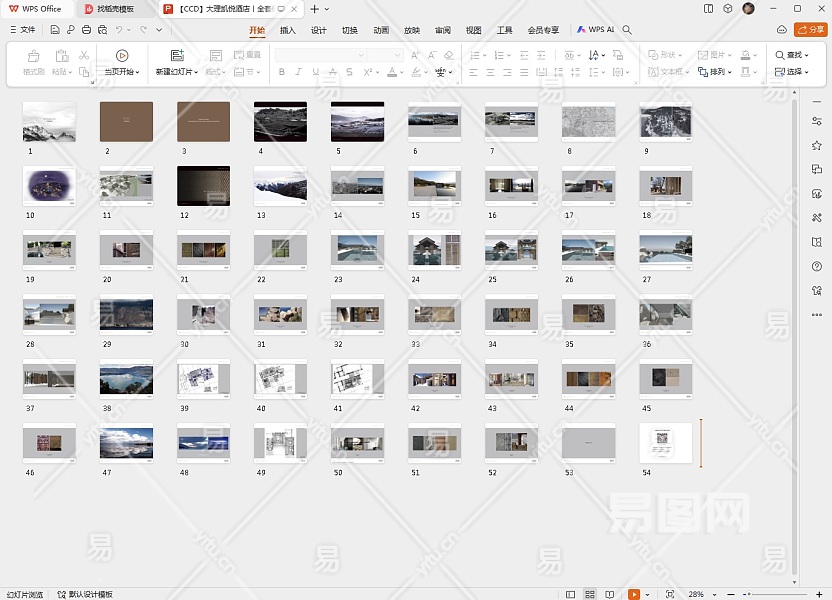Click the cloud sync icon beside 分享
Viewport: 832px width, 600px height.
[x=781, y=30]
